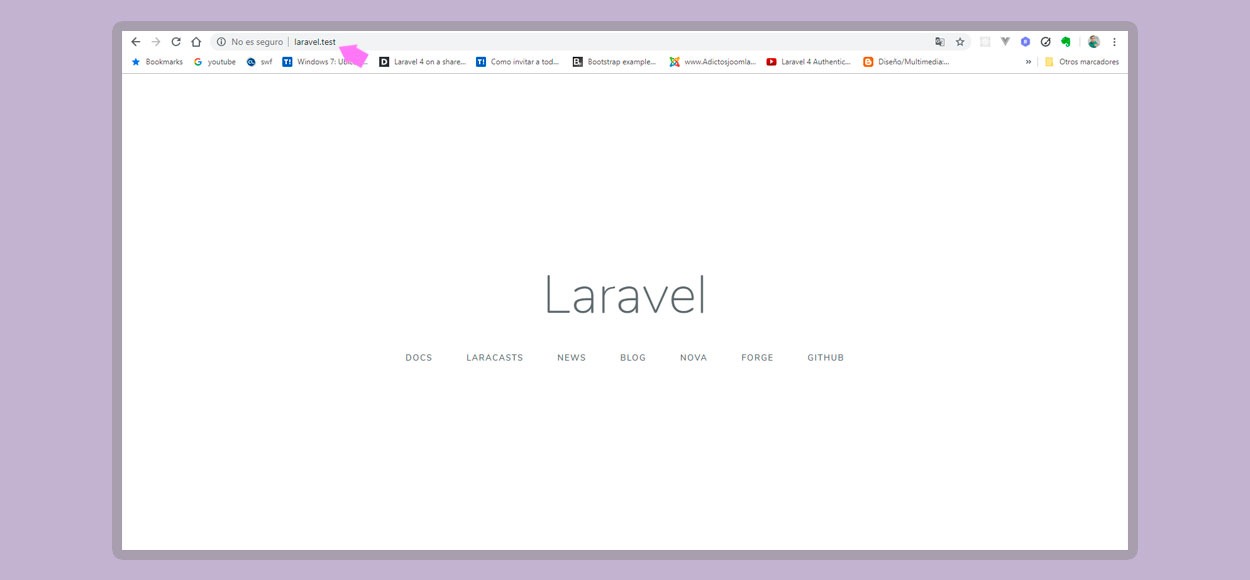Open 'Diseño/Multimedia' Blogger bookmark
The height and width of the screenshot is (580, 1250).
coord(905,62)
